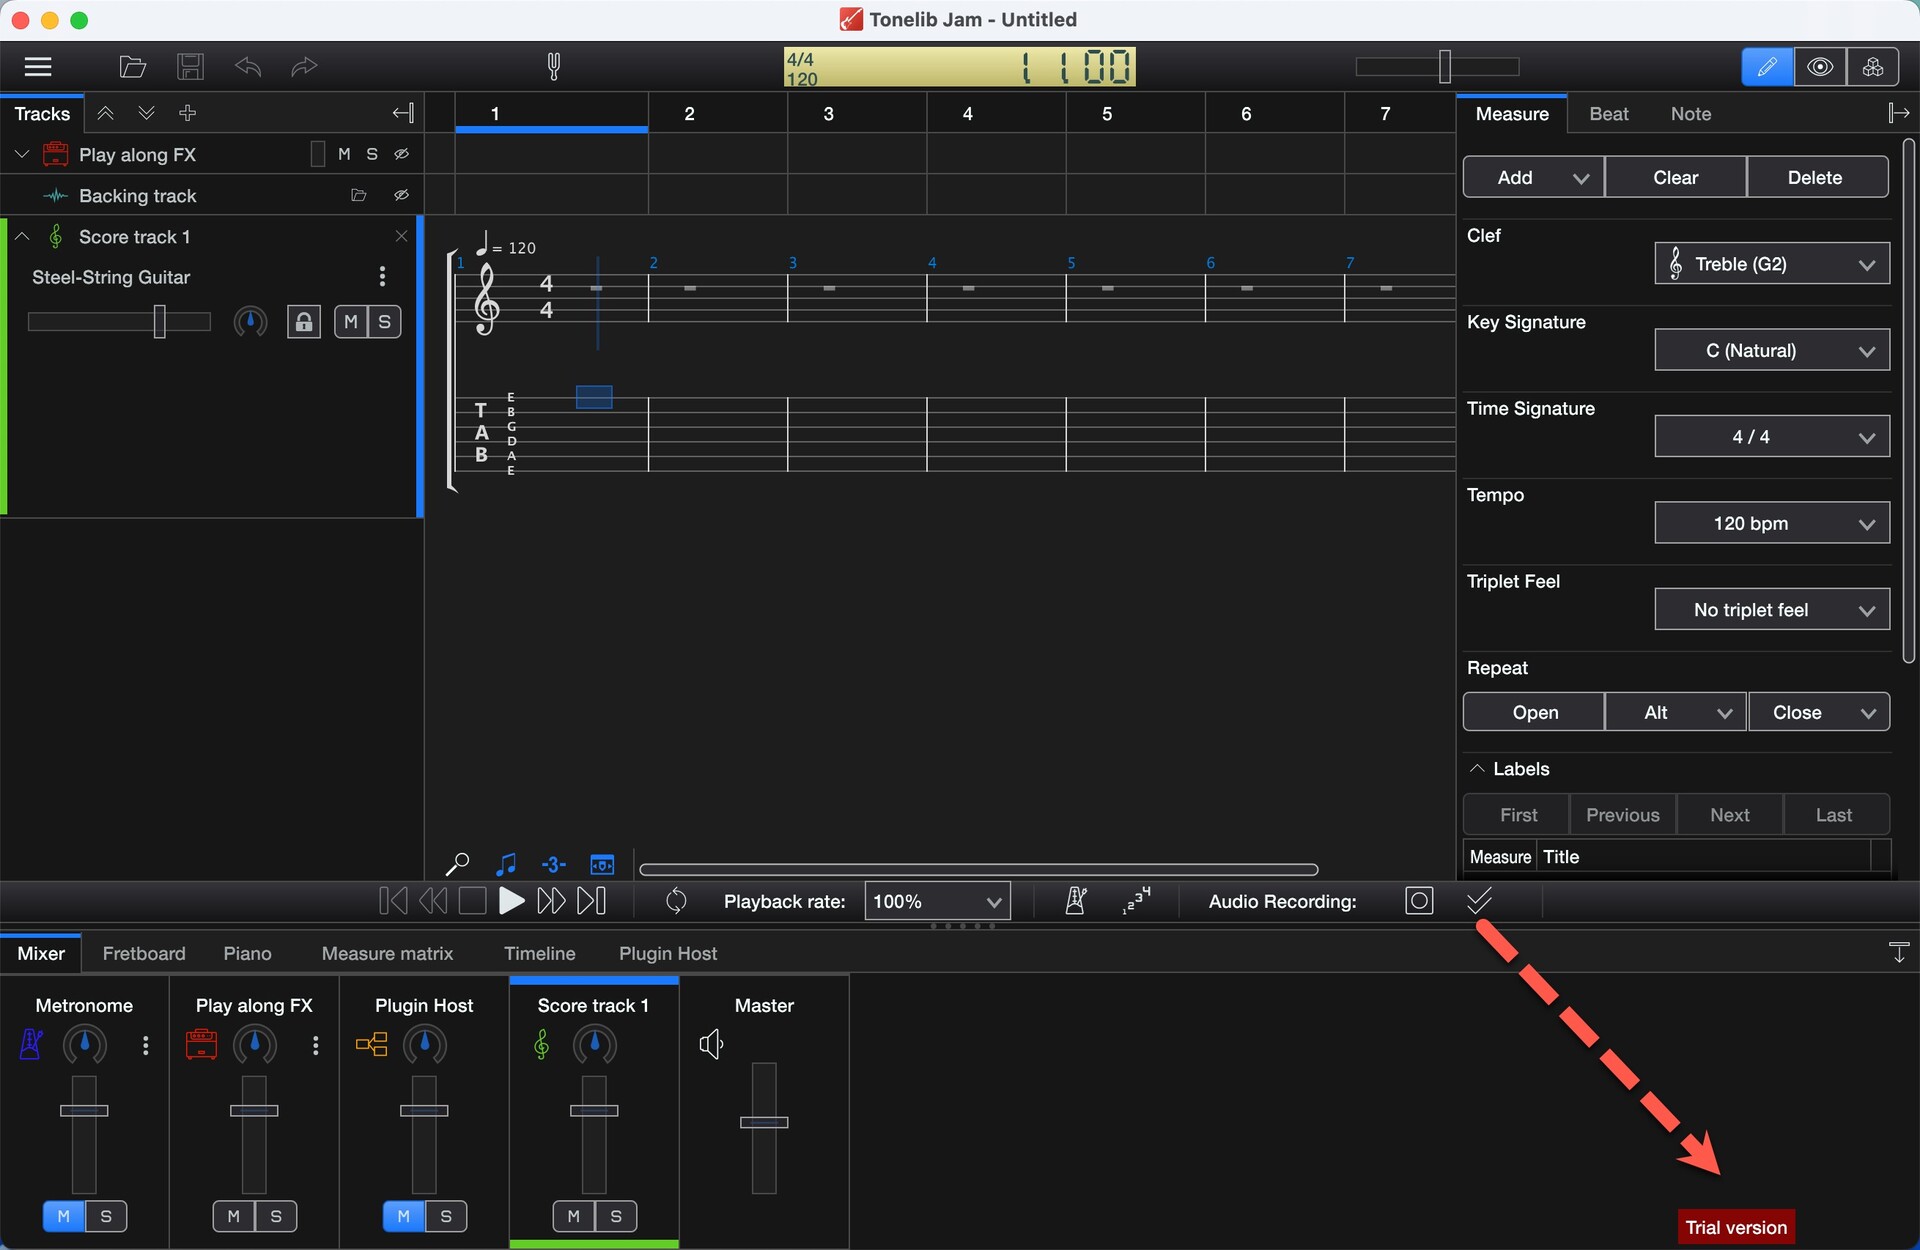Toggle visibility of Play along FX track
This screenshot has height=1250, width=1920.
[401, 154]
